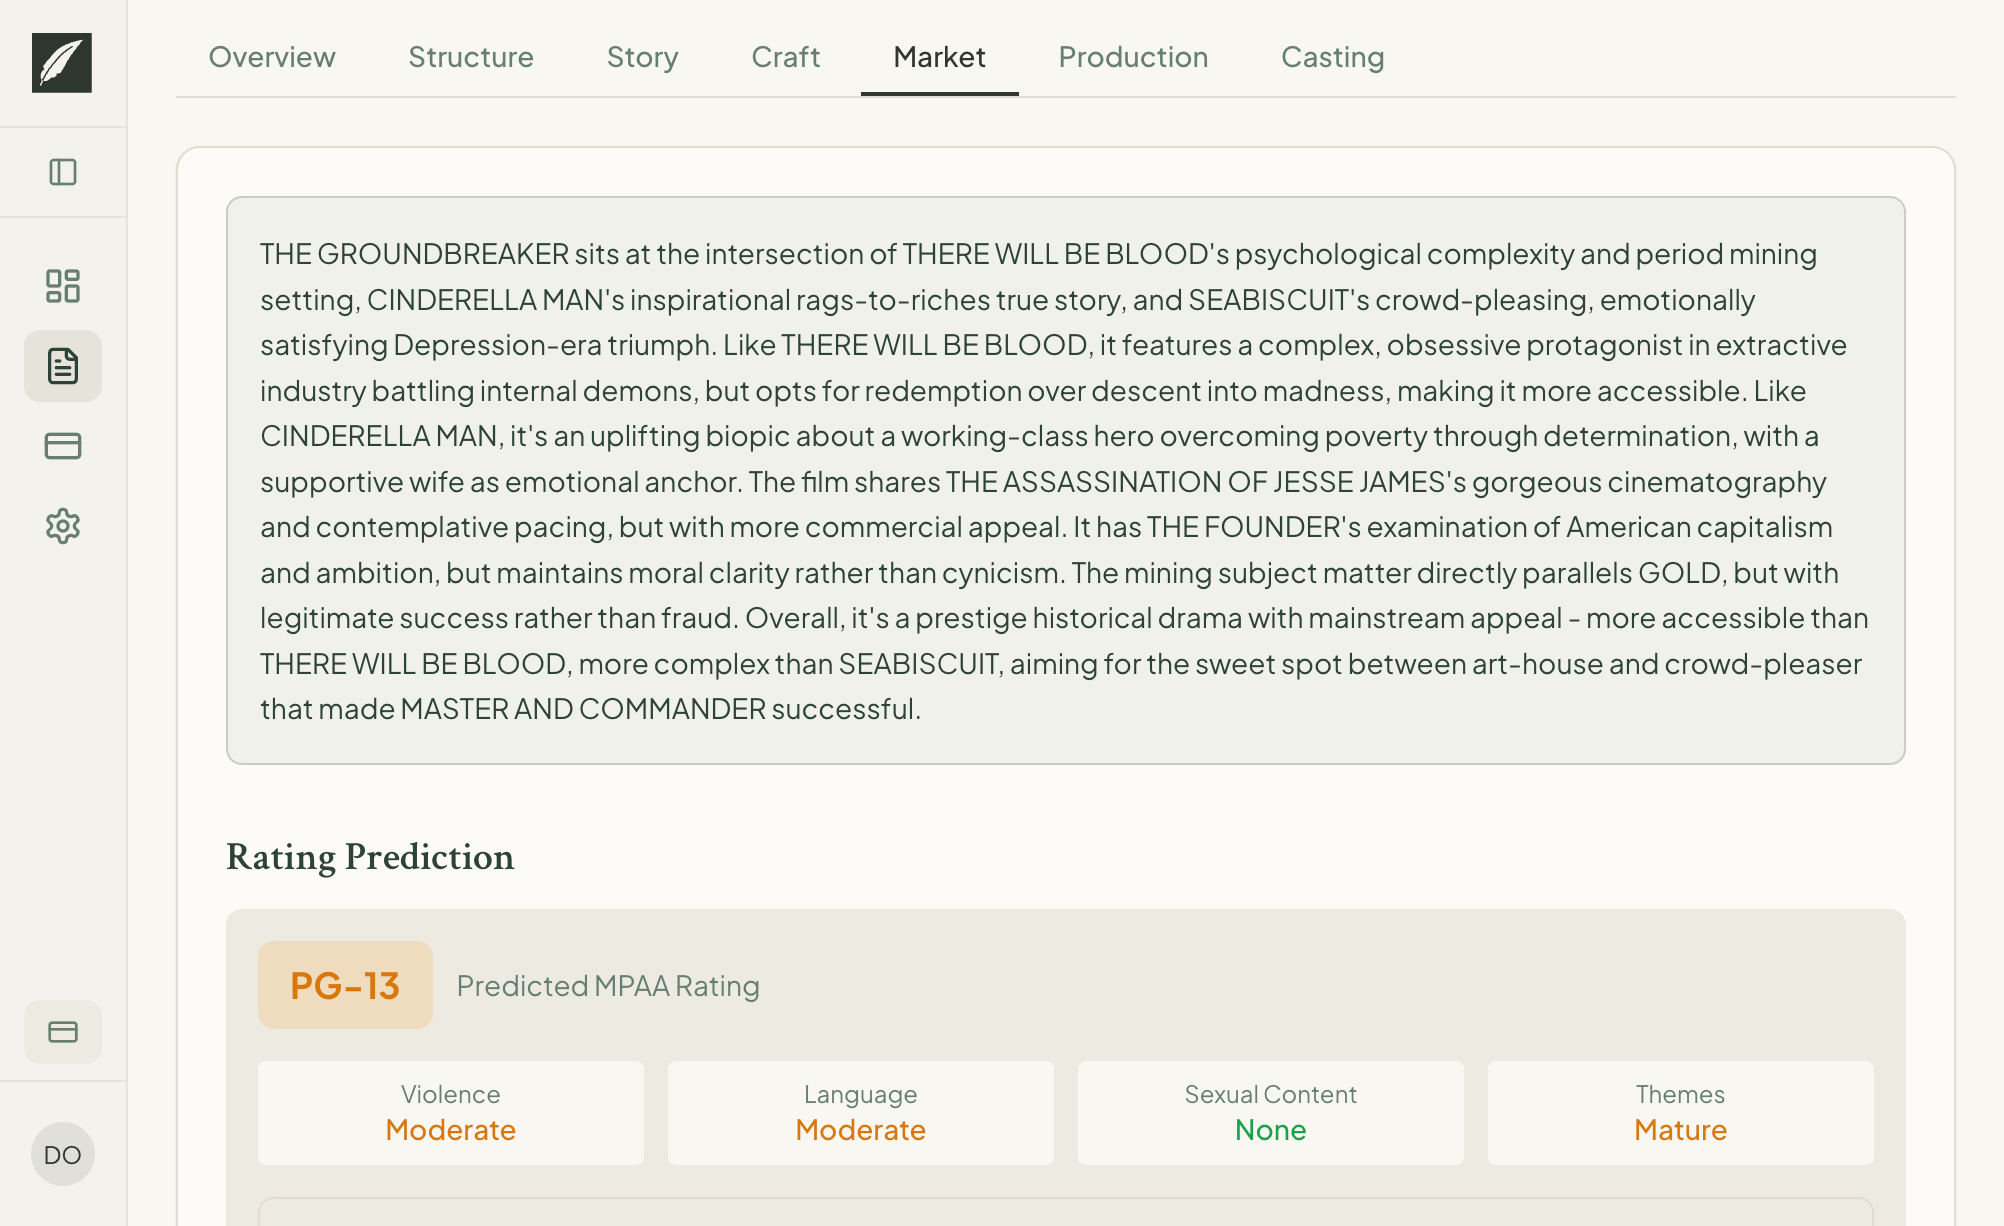Select the Sexual Content None card
The height and width of the screenshot is (1226, 2004).
1270,1112
